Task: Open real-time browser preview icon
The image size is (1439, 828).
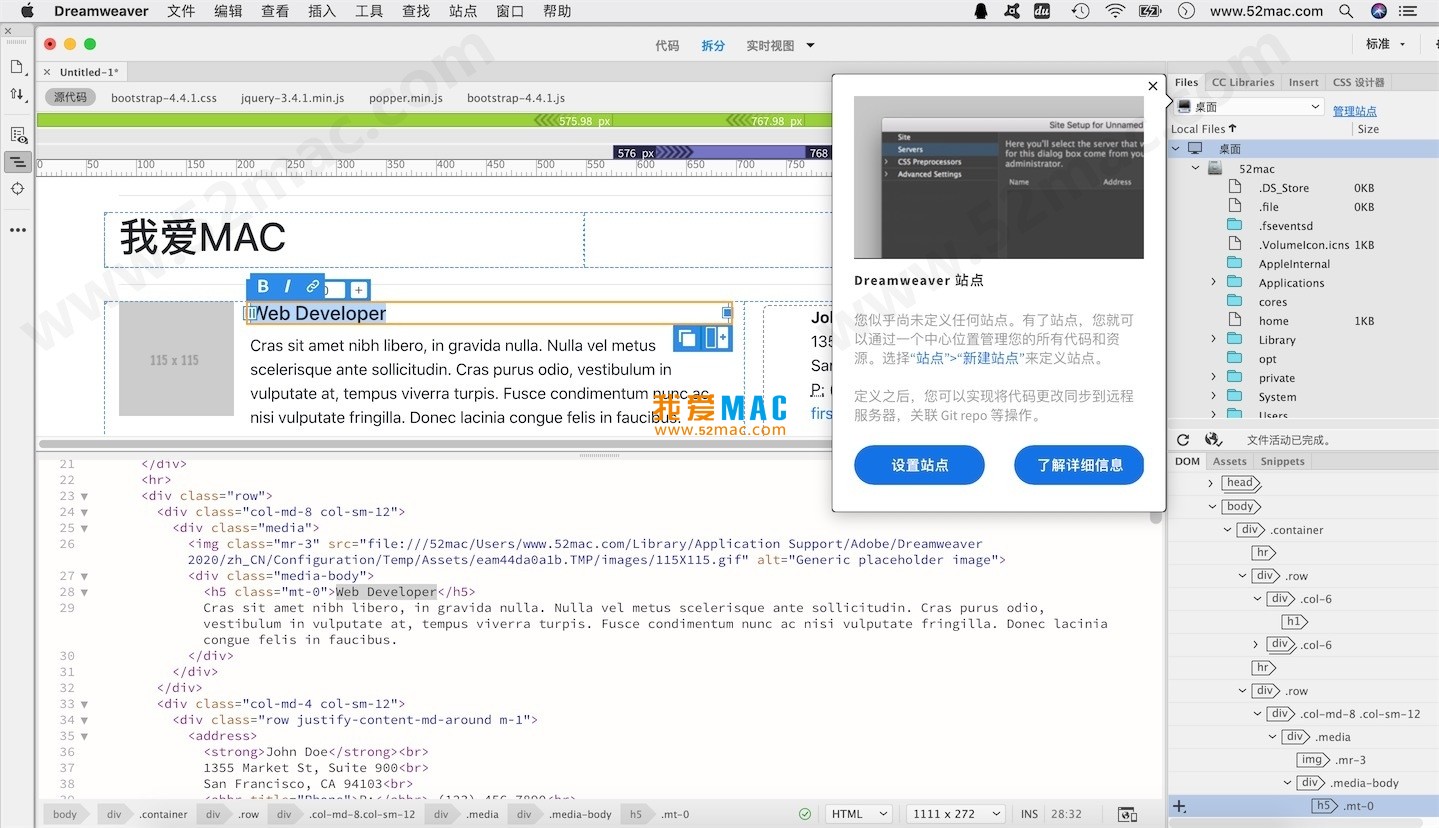Action: point(1127,814)
